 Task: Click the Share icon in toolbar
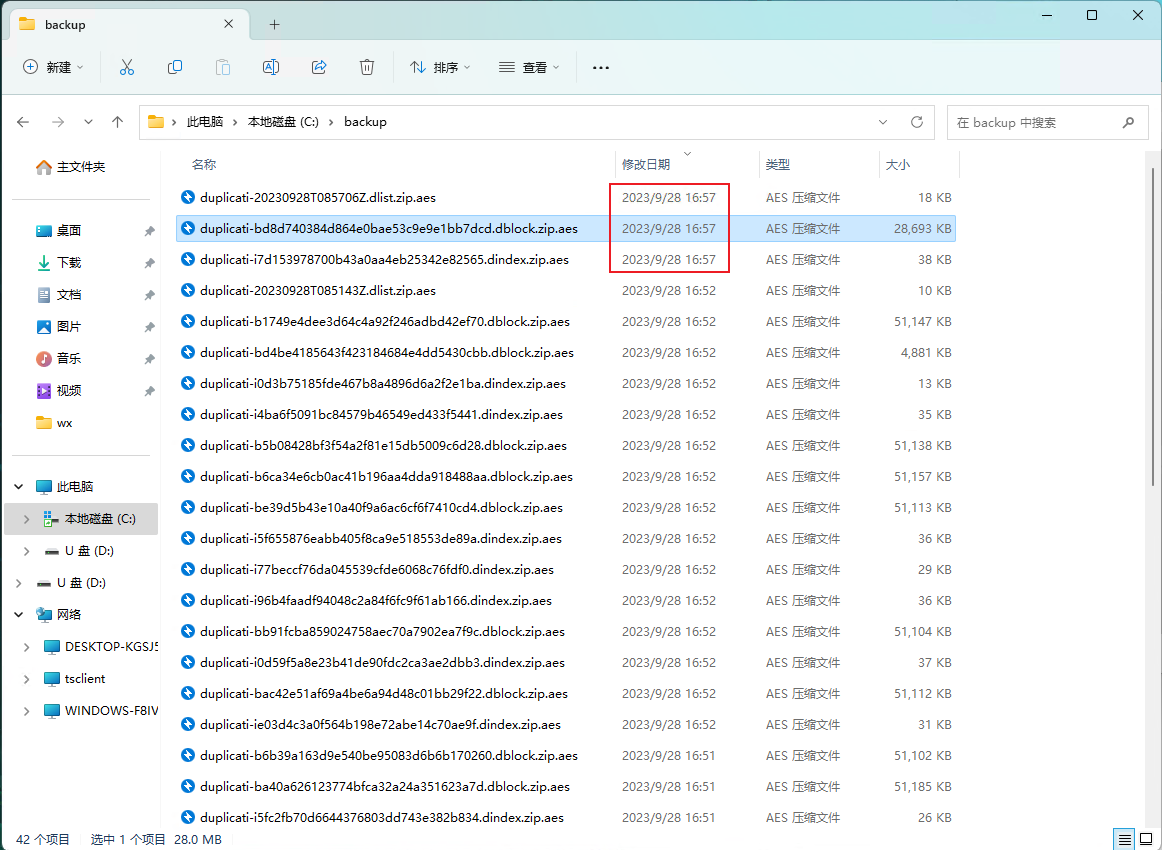tap(319, 67)
